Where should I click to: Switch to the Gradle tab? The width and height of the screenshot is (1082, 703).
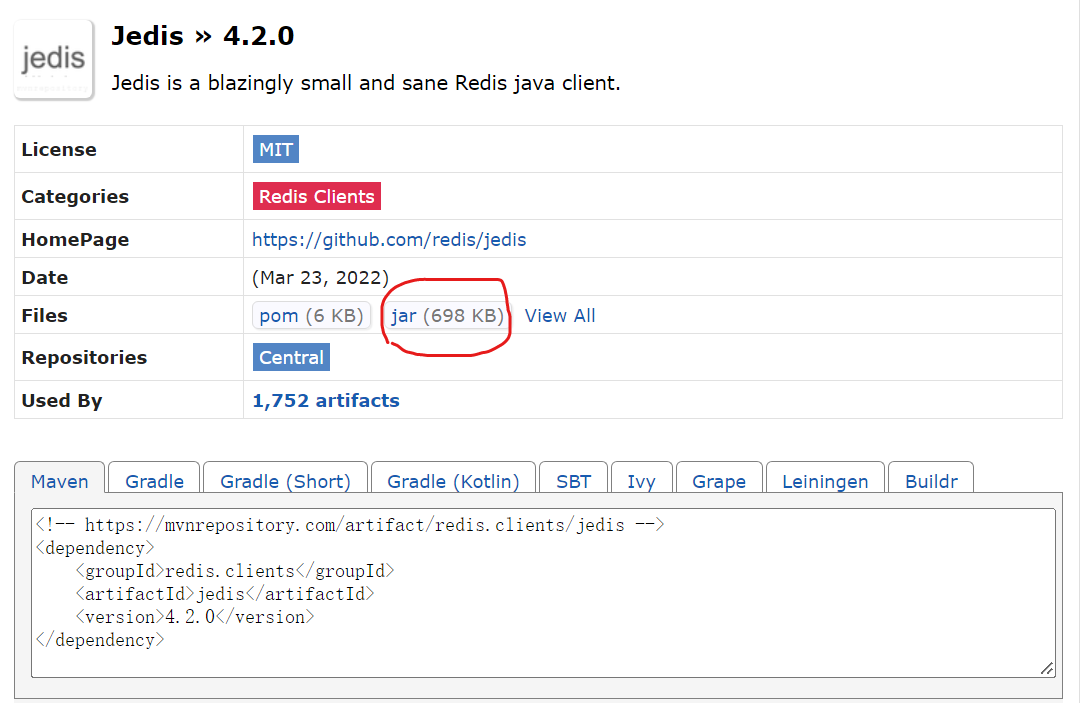pyautogui.click(x=153, y=481)
